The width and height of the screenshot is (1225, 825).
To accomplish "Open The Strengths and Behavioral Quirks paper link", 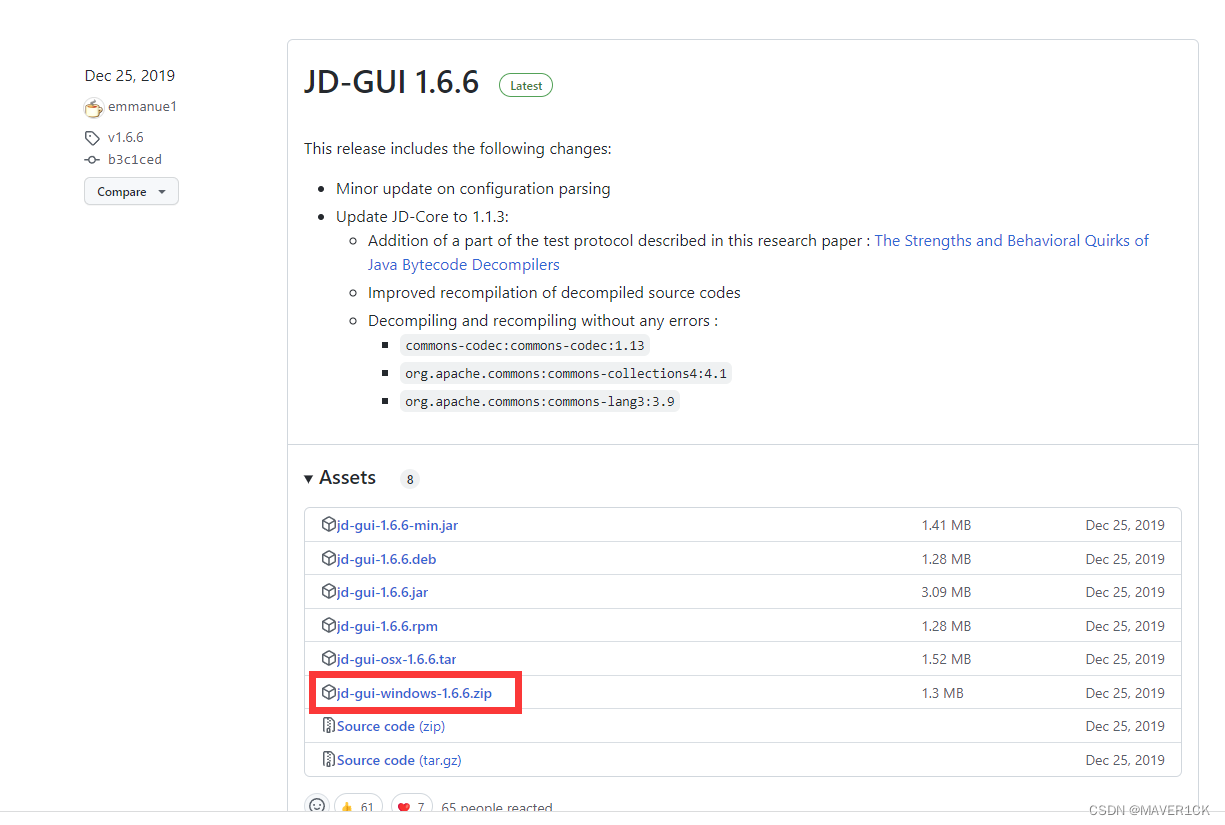I will [x=758, y=253].
